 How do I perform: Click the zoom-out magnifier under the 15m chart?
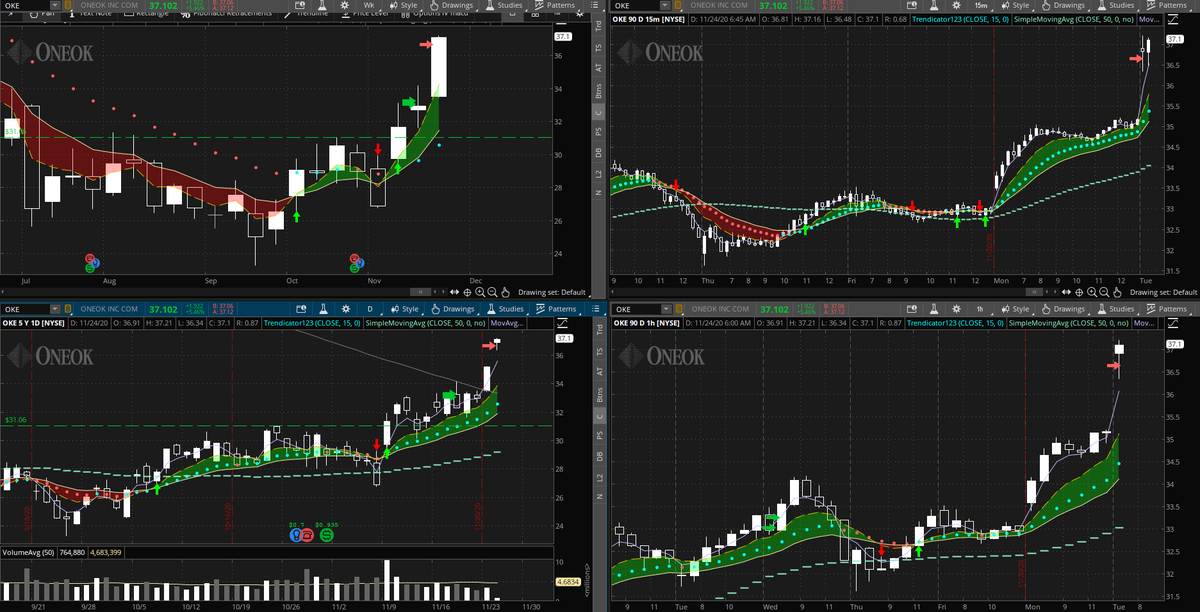1104,292
